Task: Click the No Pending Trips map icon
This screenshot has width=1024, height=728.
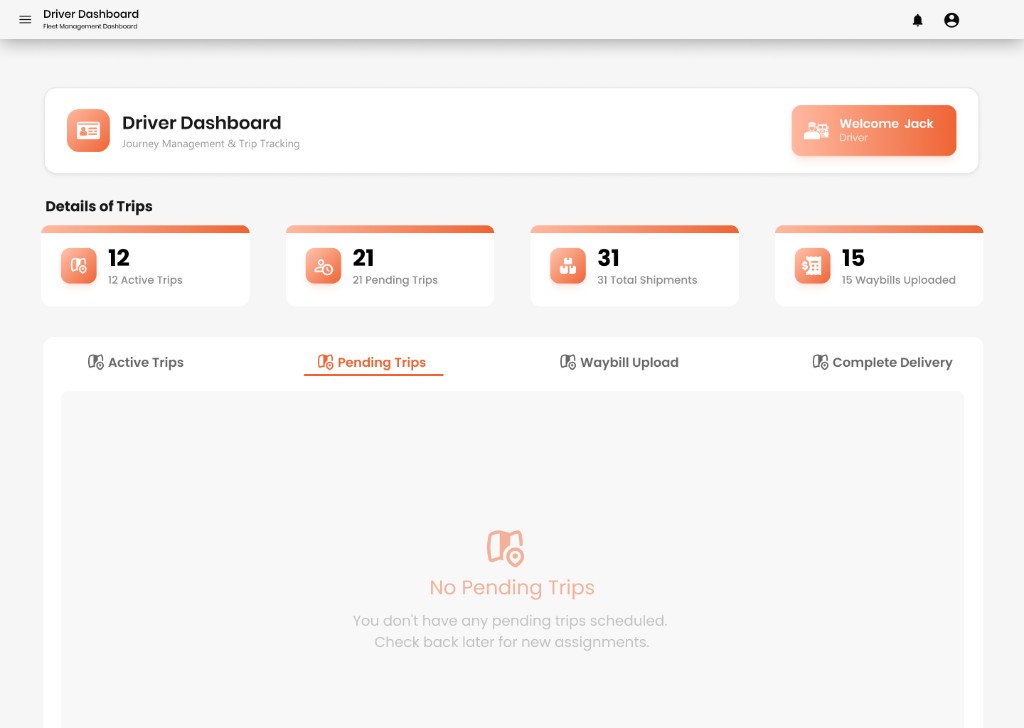Action: pos(505,548)
